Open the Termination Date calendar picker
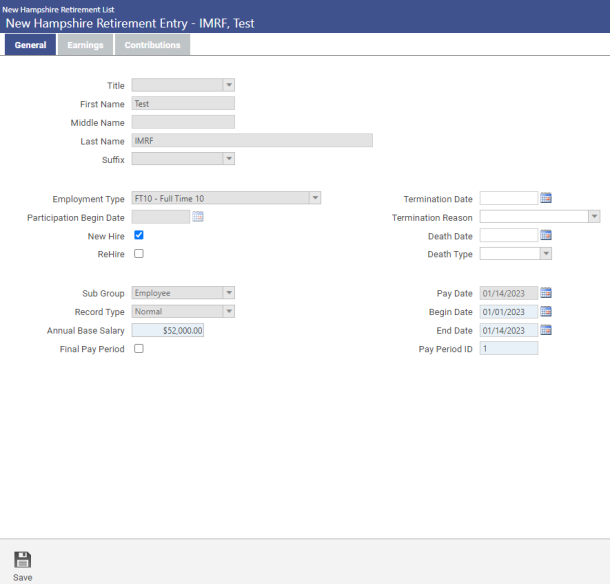The height and width of the screenshot is (584, 610). [x=546, y=198]
